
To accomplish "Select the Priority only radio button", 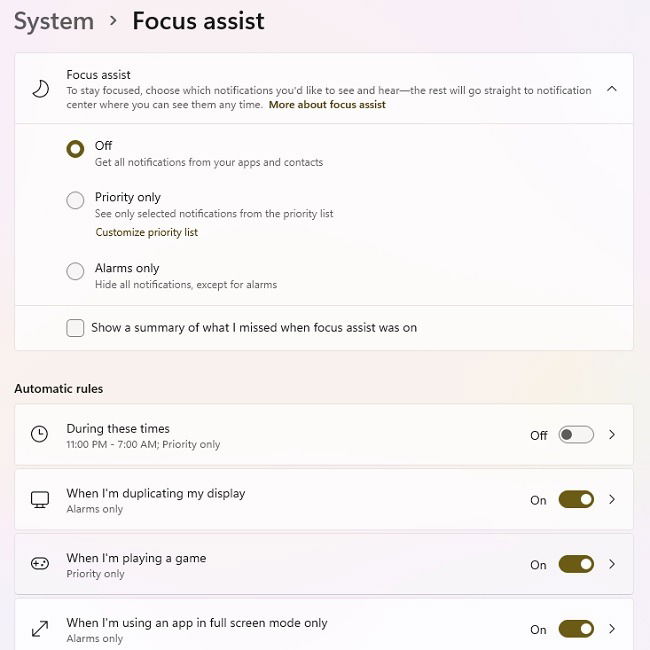I will pyautogui.click(x=75, y=200).
